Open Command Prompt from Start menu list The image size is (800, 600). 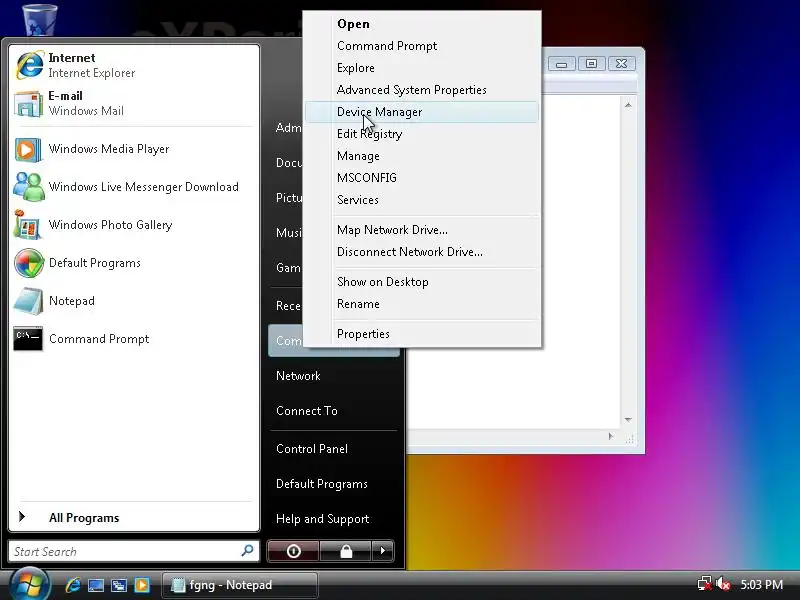point(134,339)
